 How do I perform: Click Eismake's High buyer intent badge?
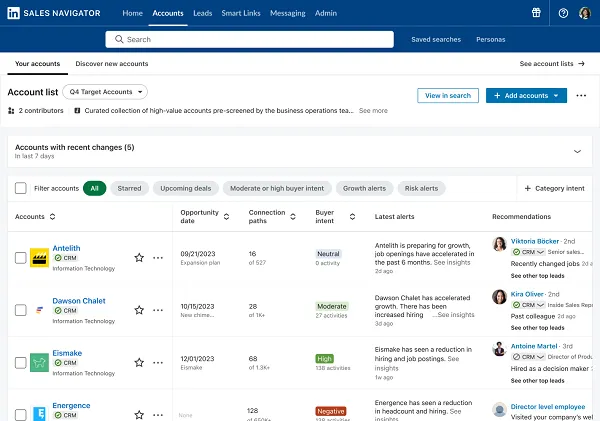tap(324, 359)
